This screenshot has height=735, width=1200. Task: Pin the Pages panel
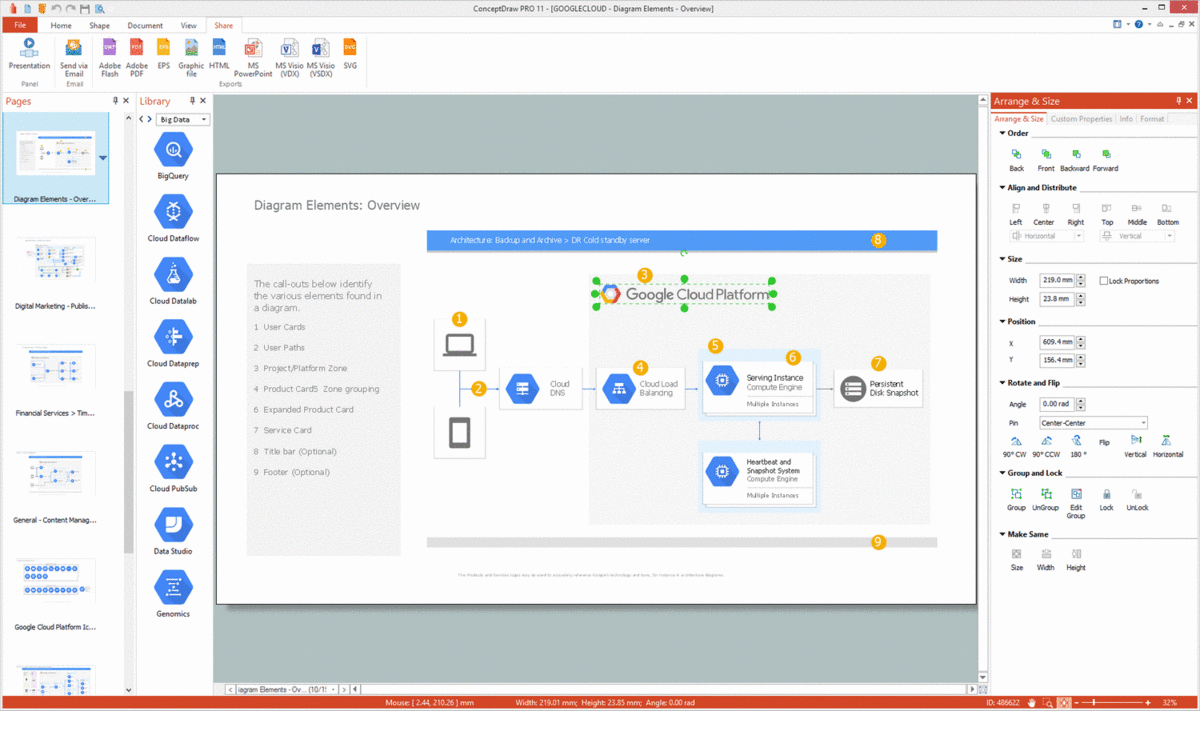click(115, 101)
